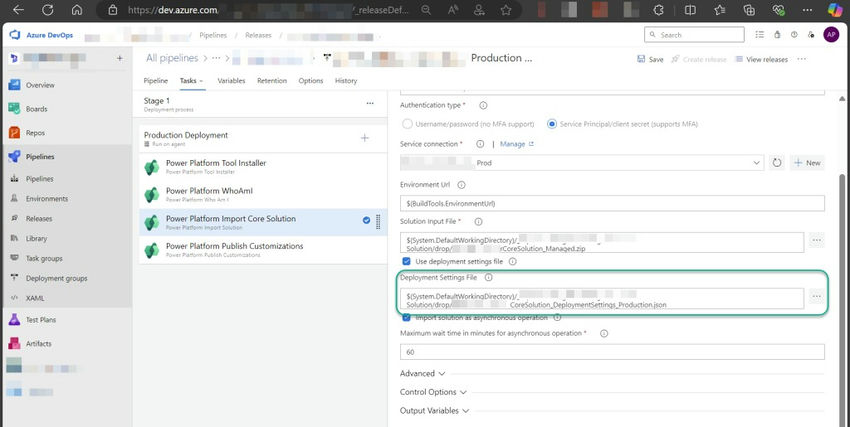
Task: Switch to the Retention tab
Action: (272, 81)
